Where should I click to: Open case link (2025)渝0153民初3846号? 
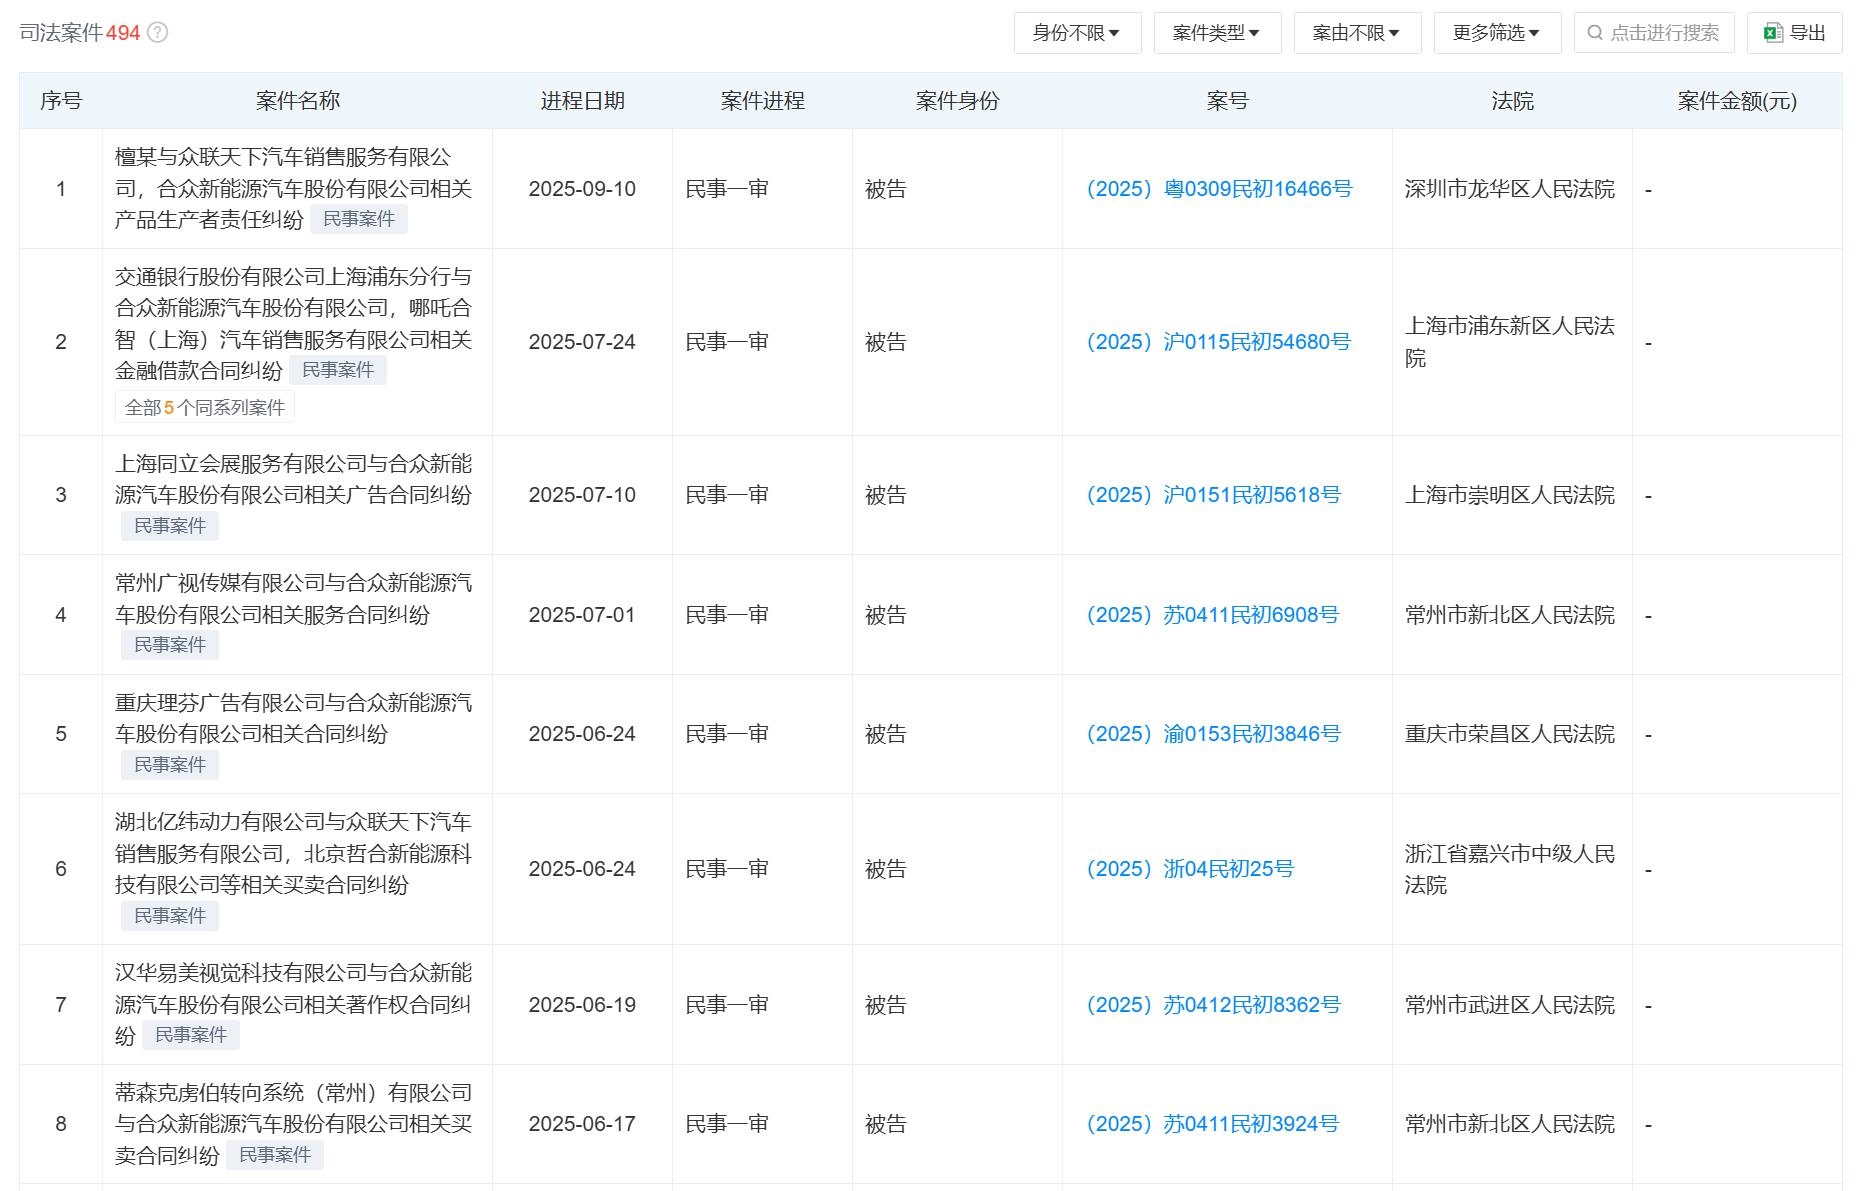(1213, 734)
